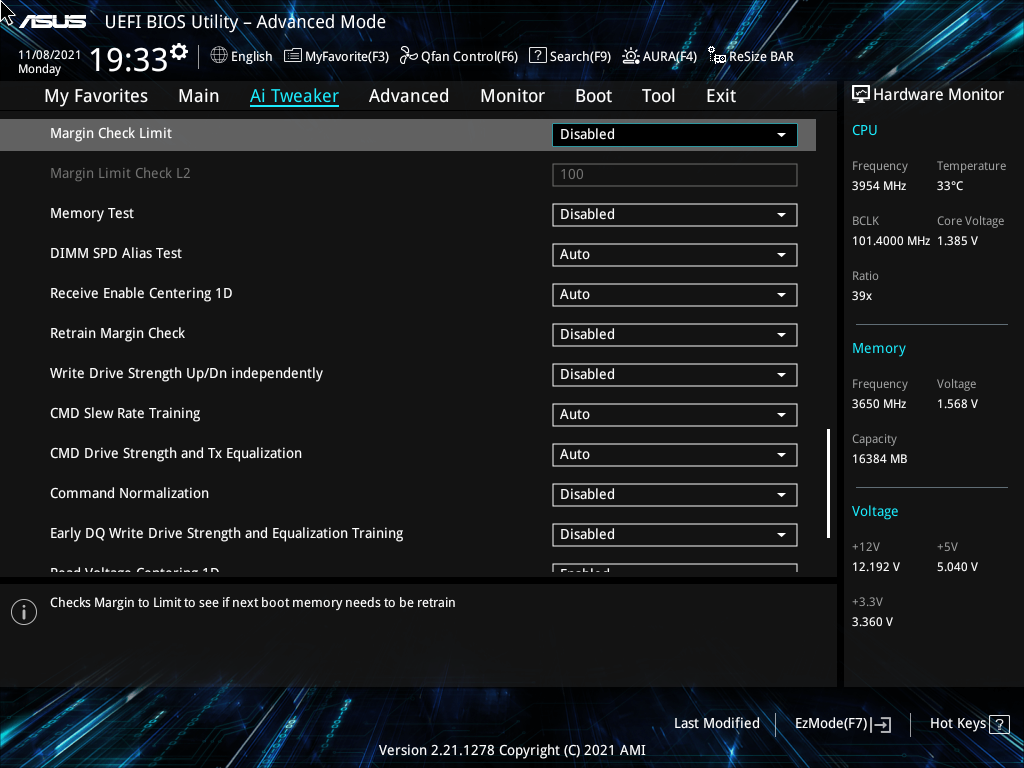1024x768 pixels.
Task: Open MyFavorite(F3) list icon
Action: click(x=293, y=56)
